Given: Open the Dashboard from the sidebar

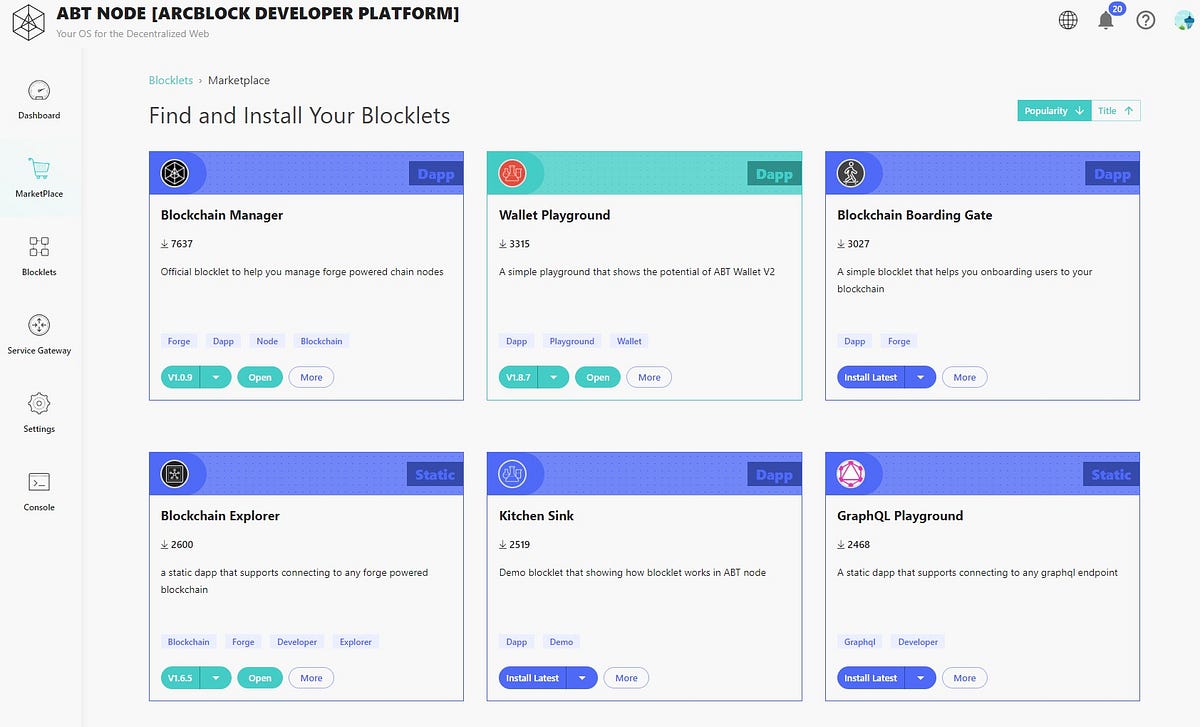Looking at the screenshot, I should coord(38,95).
